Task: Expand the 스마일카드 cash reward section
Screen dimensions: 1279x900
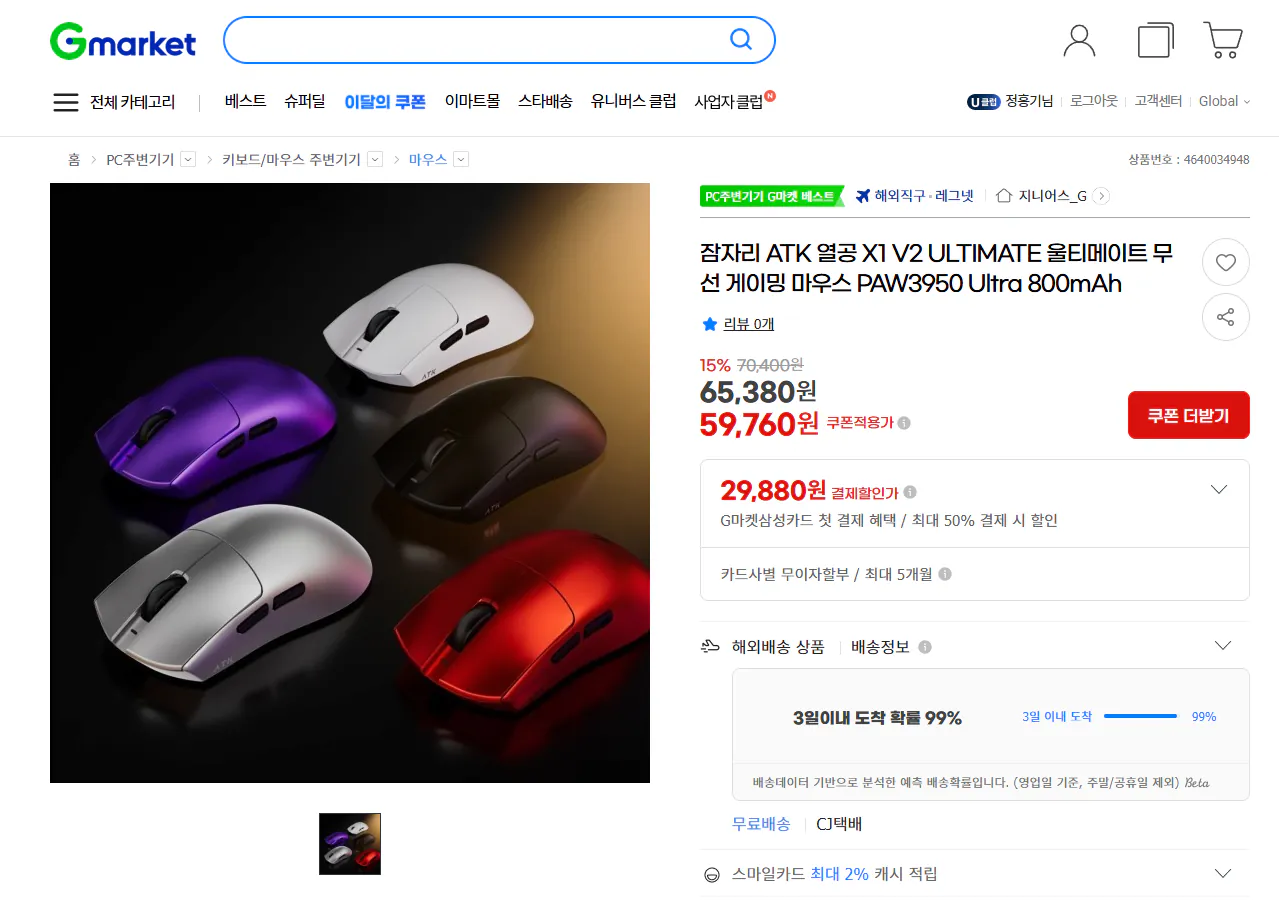Action: (1222, 874)
